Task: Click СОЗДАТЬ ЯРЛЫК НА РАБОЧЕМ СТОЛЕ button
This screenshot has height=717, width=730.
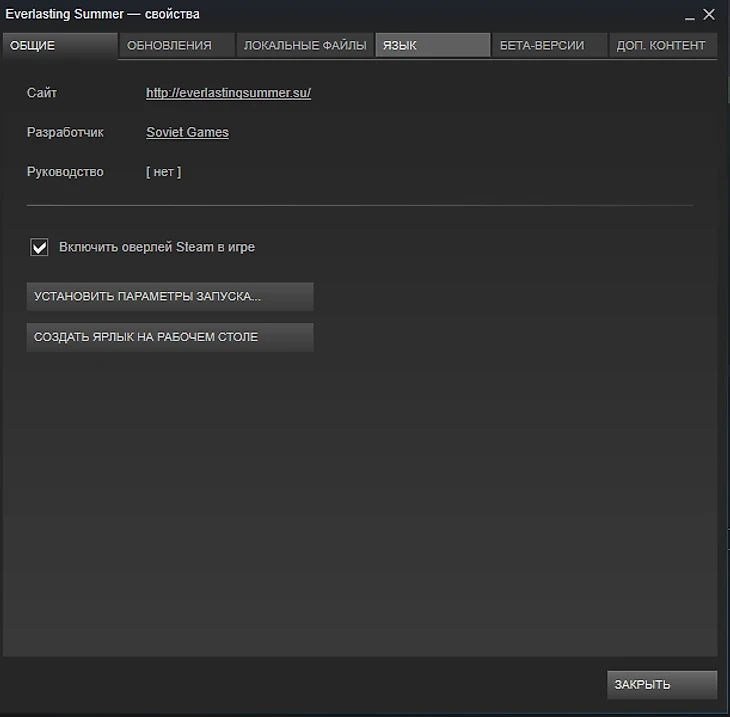Action: [170, 337]
